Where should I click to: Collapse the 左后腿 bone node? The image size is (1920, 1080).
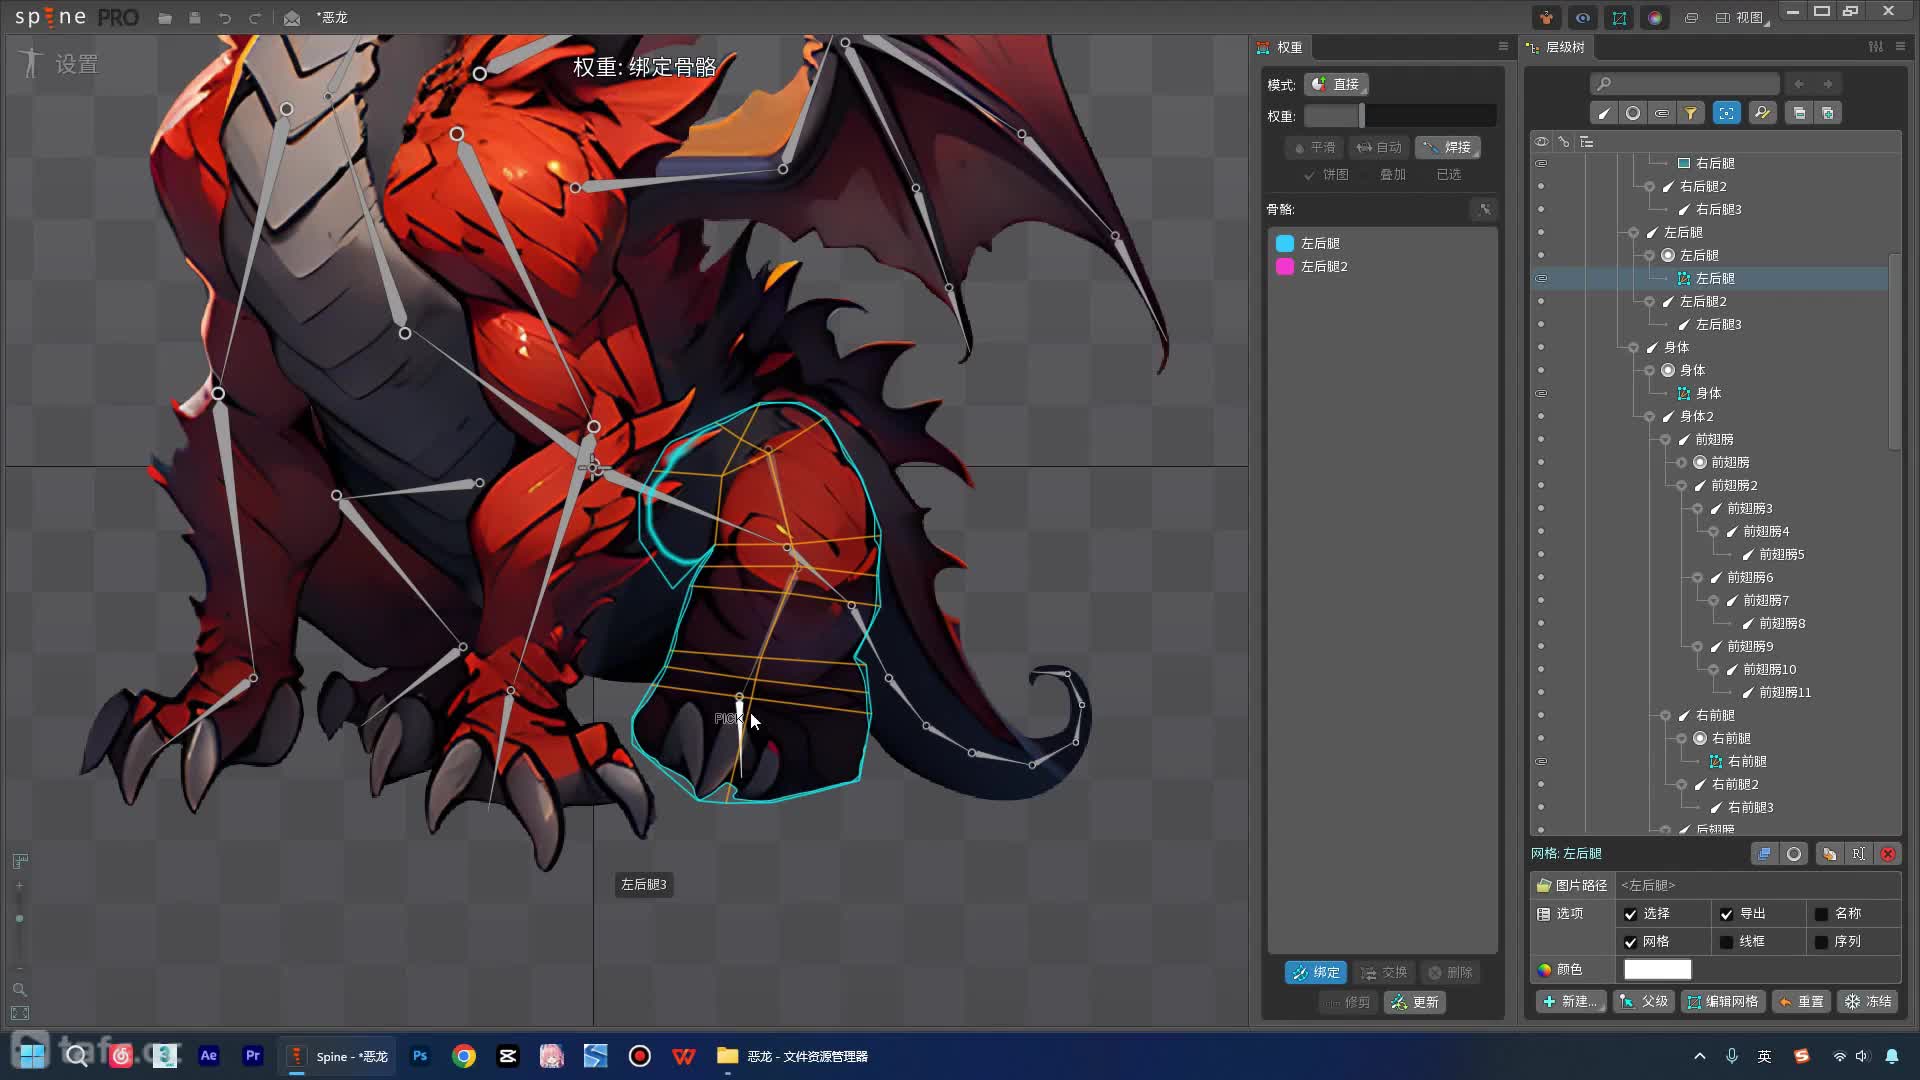[1634, 232]
